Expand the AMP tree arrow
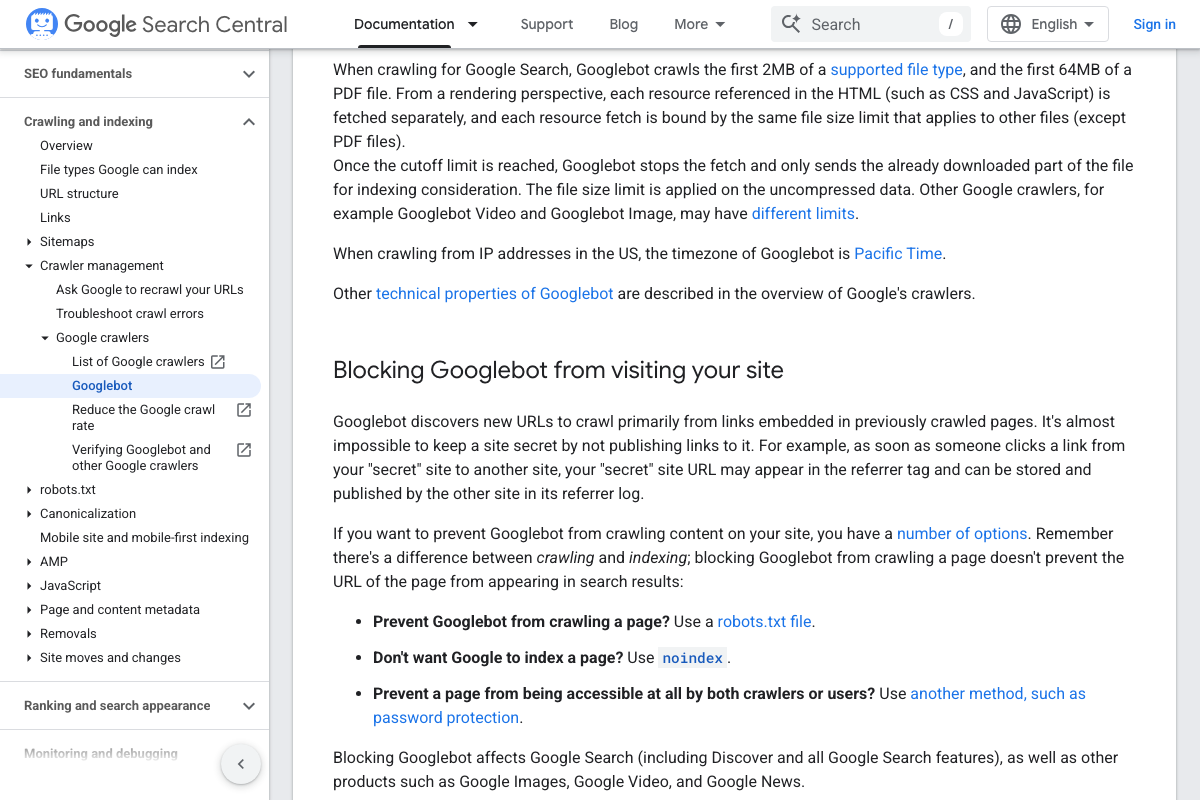Image resolution: width=1200 pixels, height=800 pixels. coord(29,562)
